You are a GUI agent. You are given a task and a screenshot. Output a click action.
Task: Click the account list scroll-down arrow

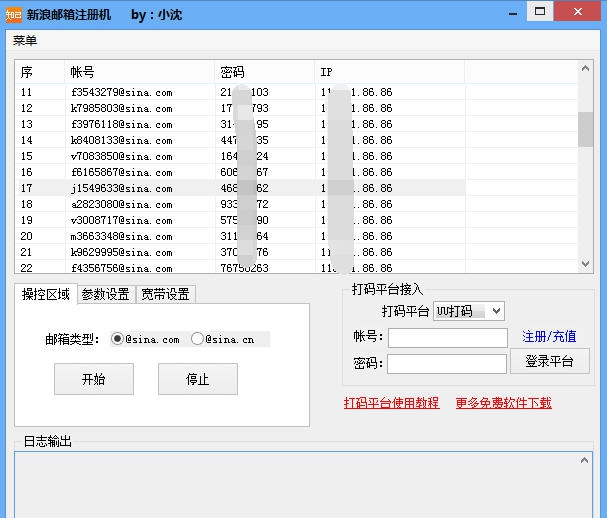pos(585,264)
